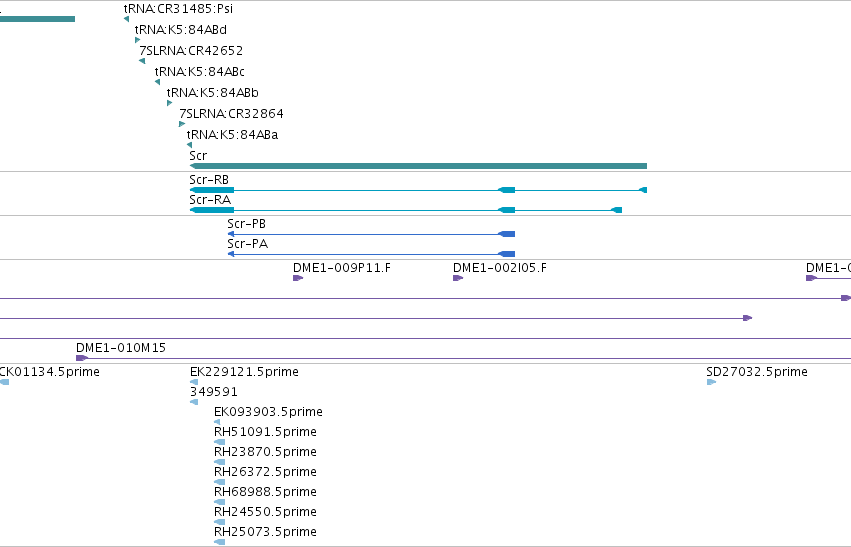Select the tRNA:K5:84ABd arrow glyph
Viewport: 851px width, 547px height.
pos(137,40)
